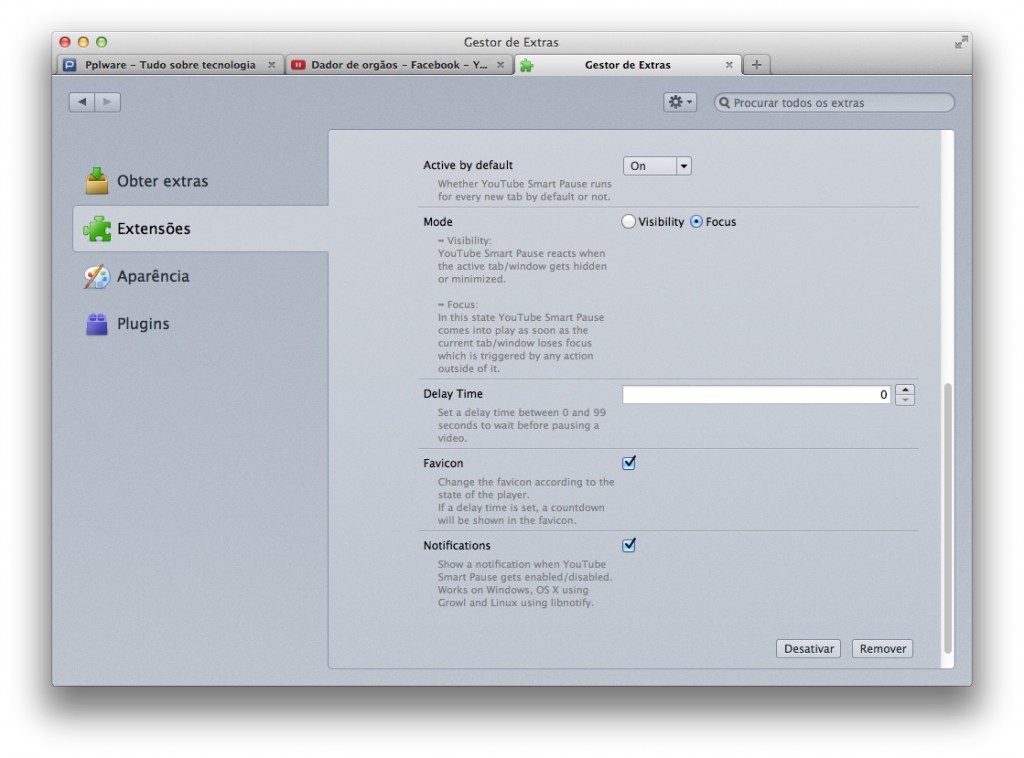Open the gear tools menu

coord(680,102)
